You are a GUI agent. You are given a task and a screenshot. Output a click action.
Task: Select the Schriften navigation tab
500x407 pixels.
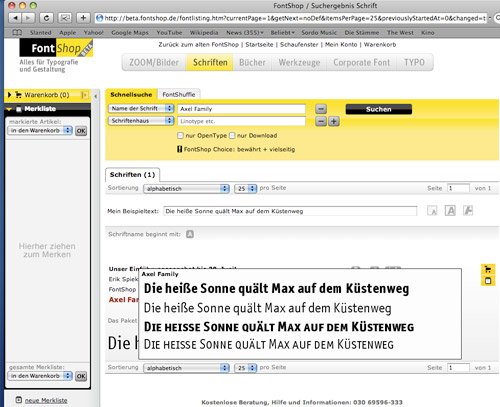210,63
